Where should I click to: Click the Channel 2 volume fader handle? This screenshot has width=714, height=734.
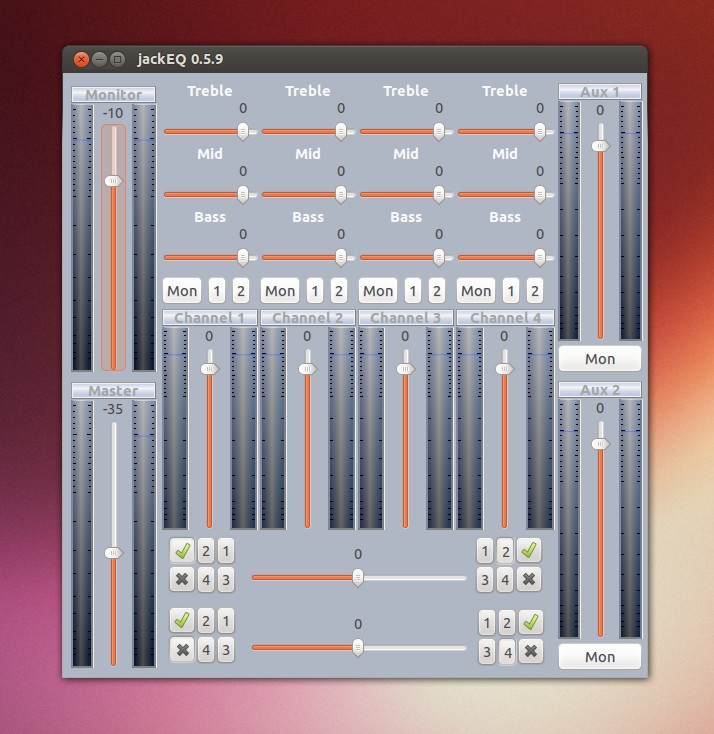click(x=307, y=369)
